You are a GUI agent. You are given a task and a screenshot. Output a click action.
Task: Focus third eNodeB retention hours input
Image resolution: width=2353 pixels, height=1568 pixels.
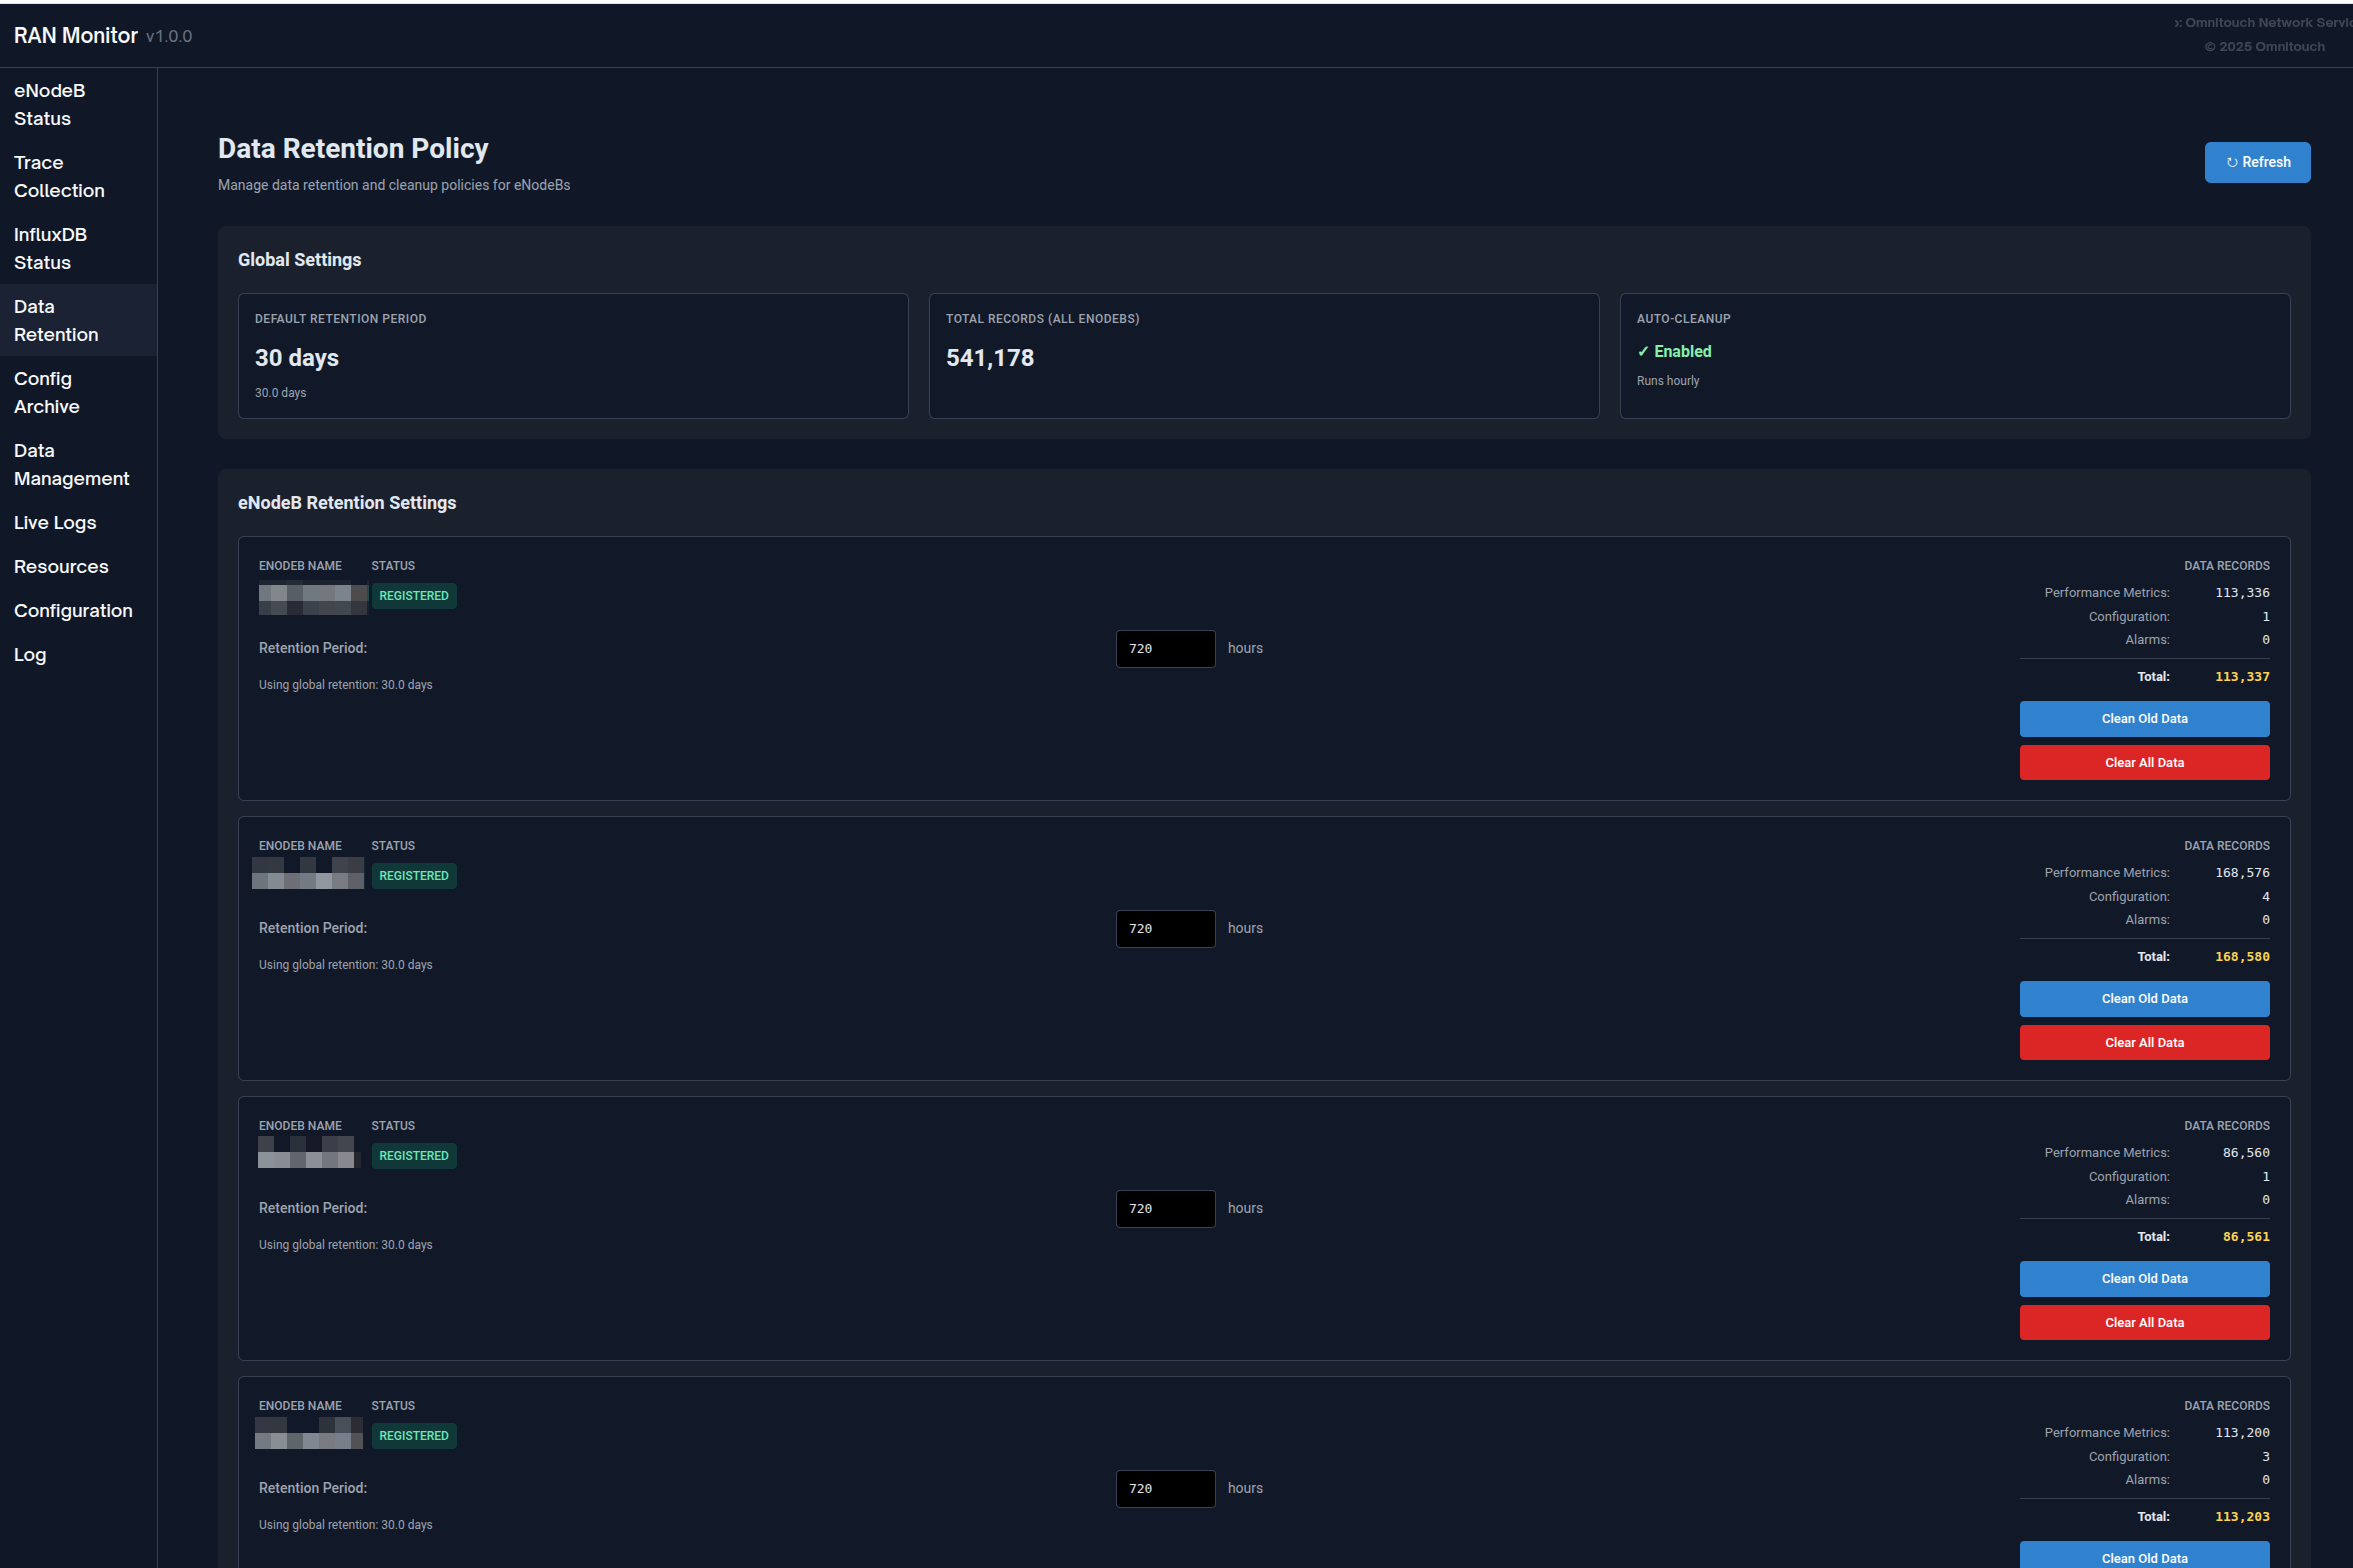[1164, 1208]
